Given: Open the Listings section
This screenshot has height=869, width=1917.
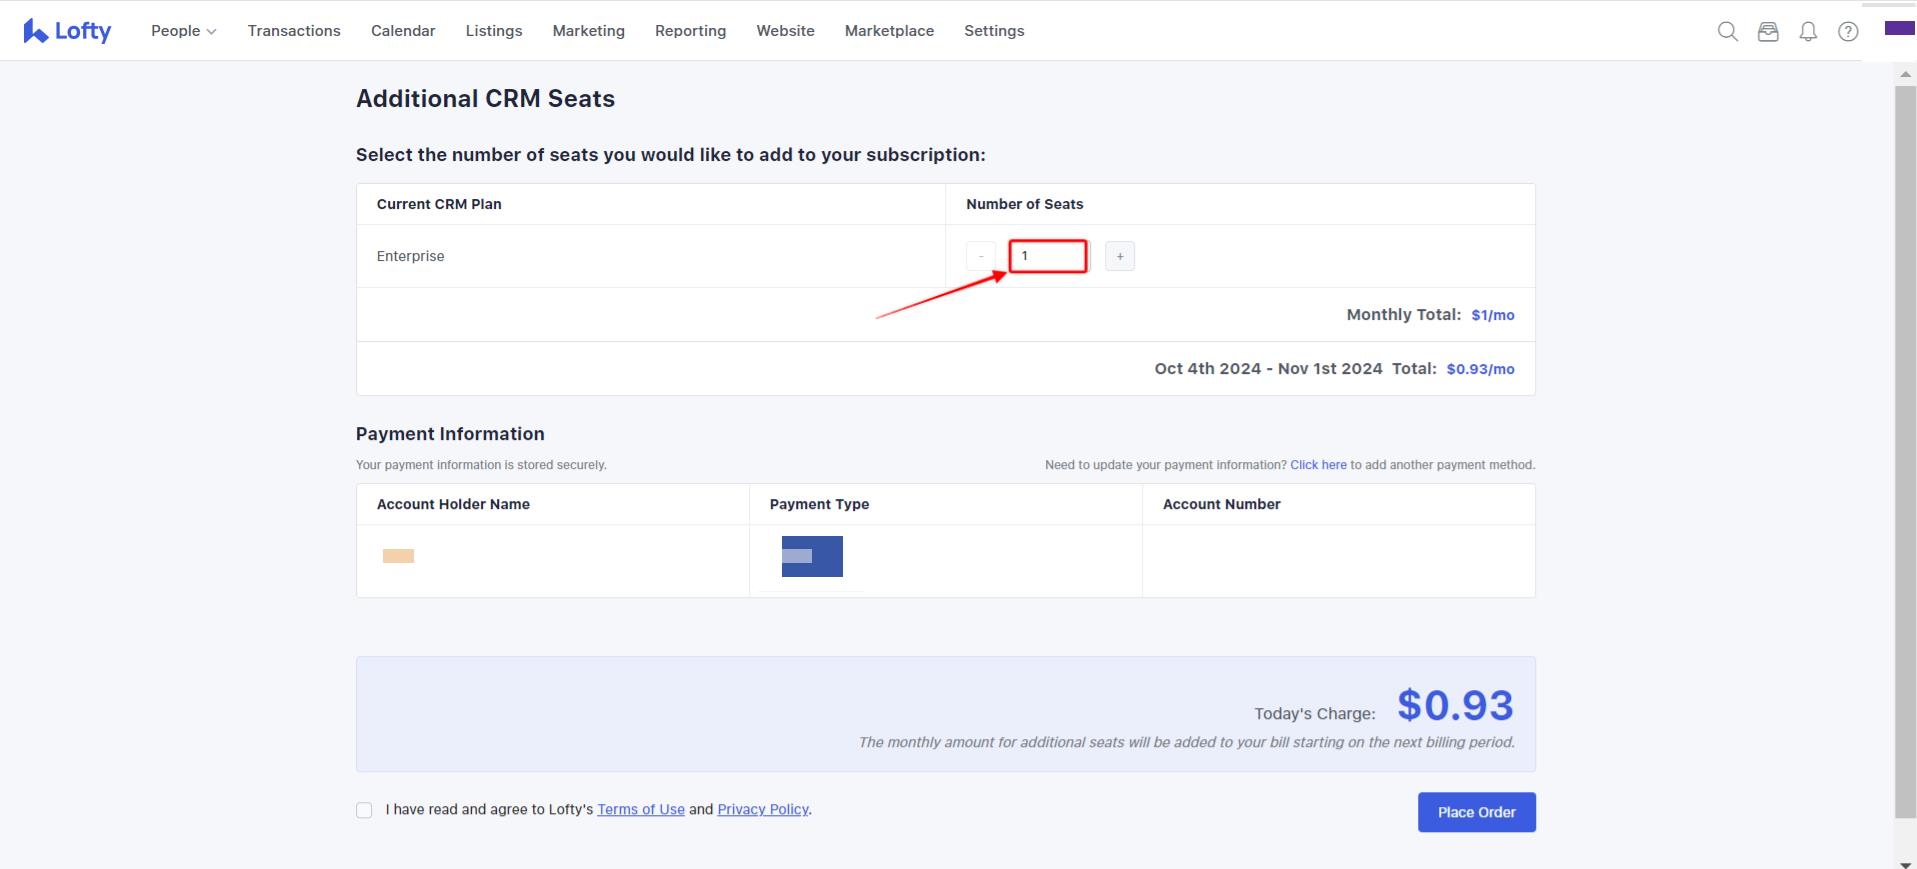Looking at the screenshot, I should 494,31.
